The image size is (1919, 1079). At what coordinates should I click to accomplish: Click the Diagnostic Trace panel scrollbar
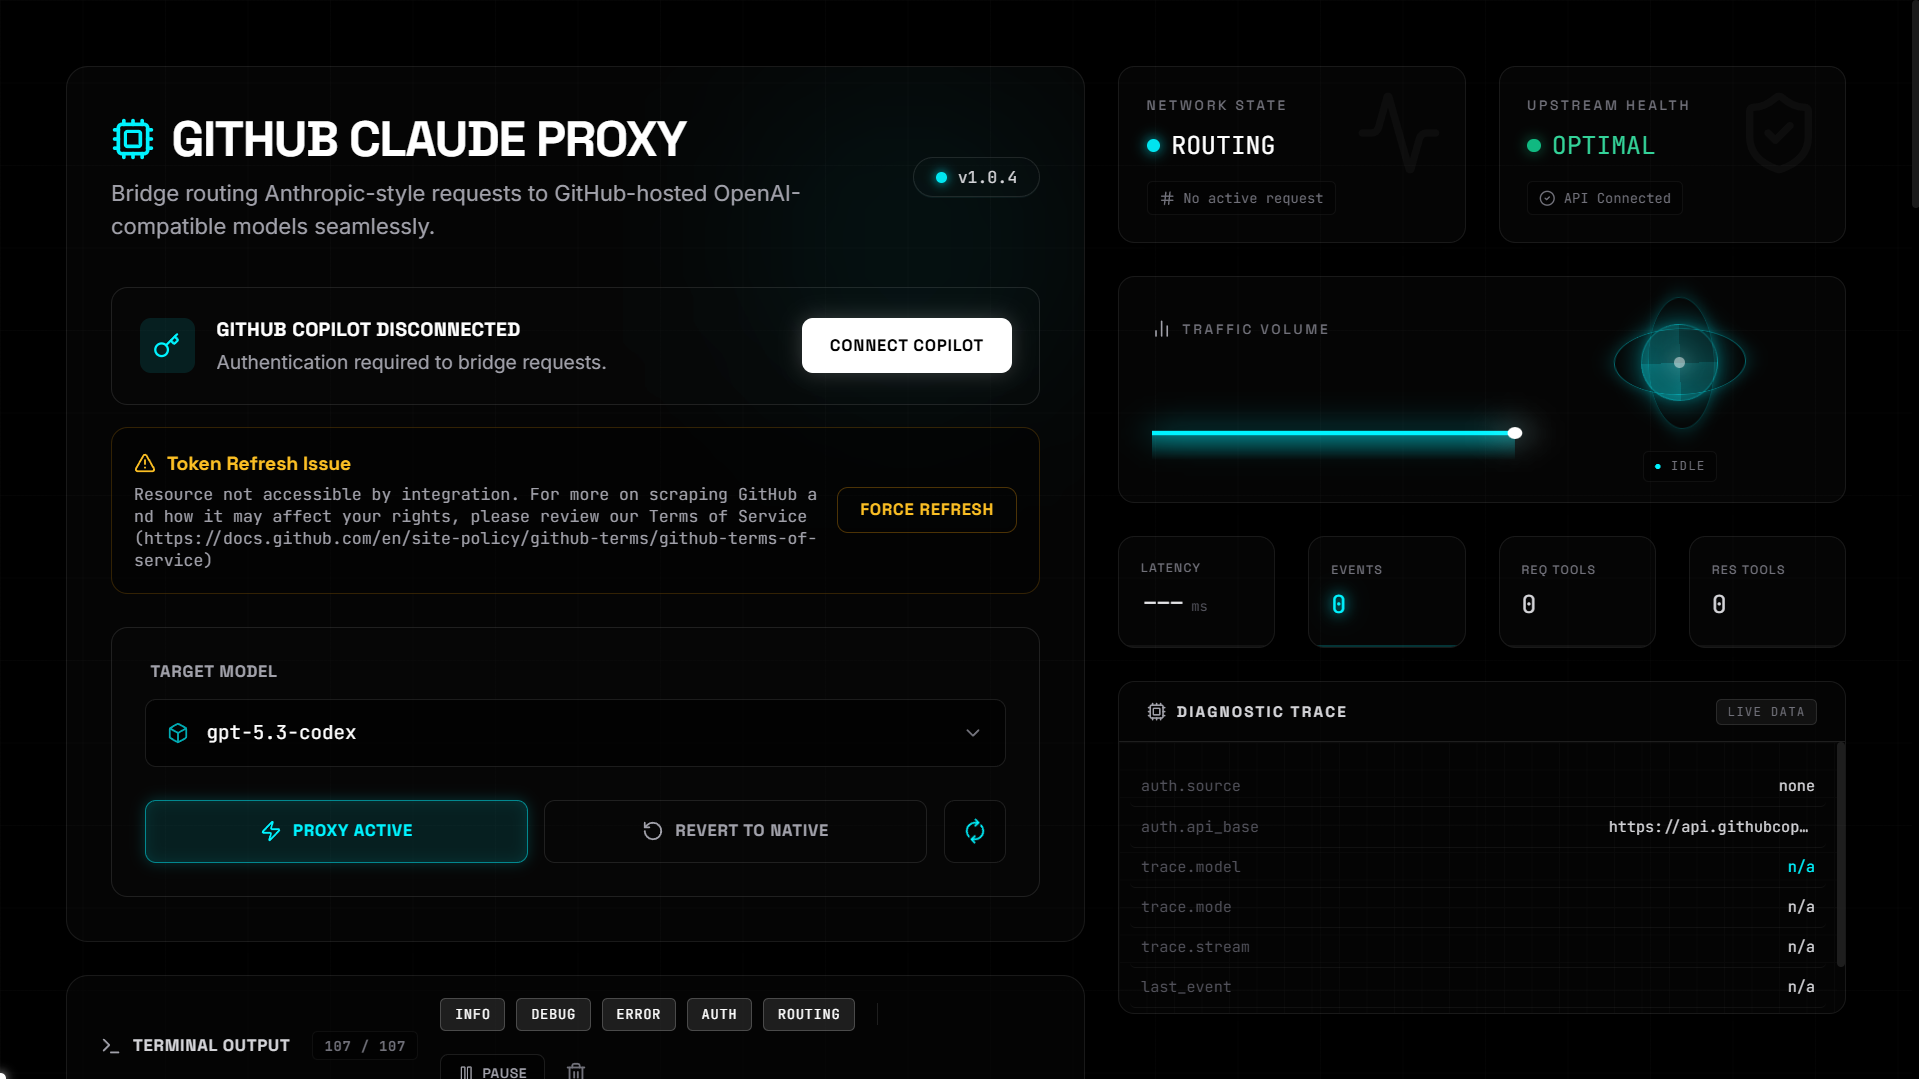click(x=1841, y=854)
